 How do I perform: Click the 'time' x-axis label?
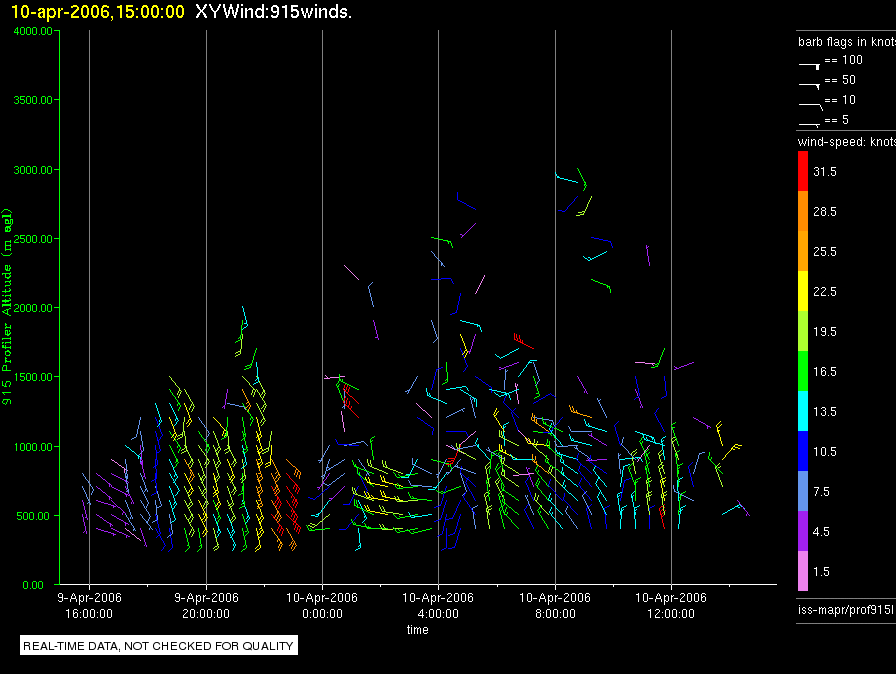pyautogui.click(x=418, y=629)
